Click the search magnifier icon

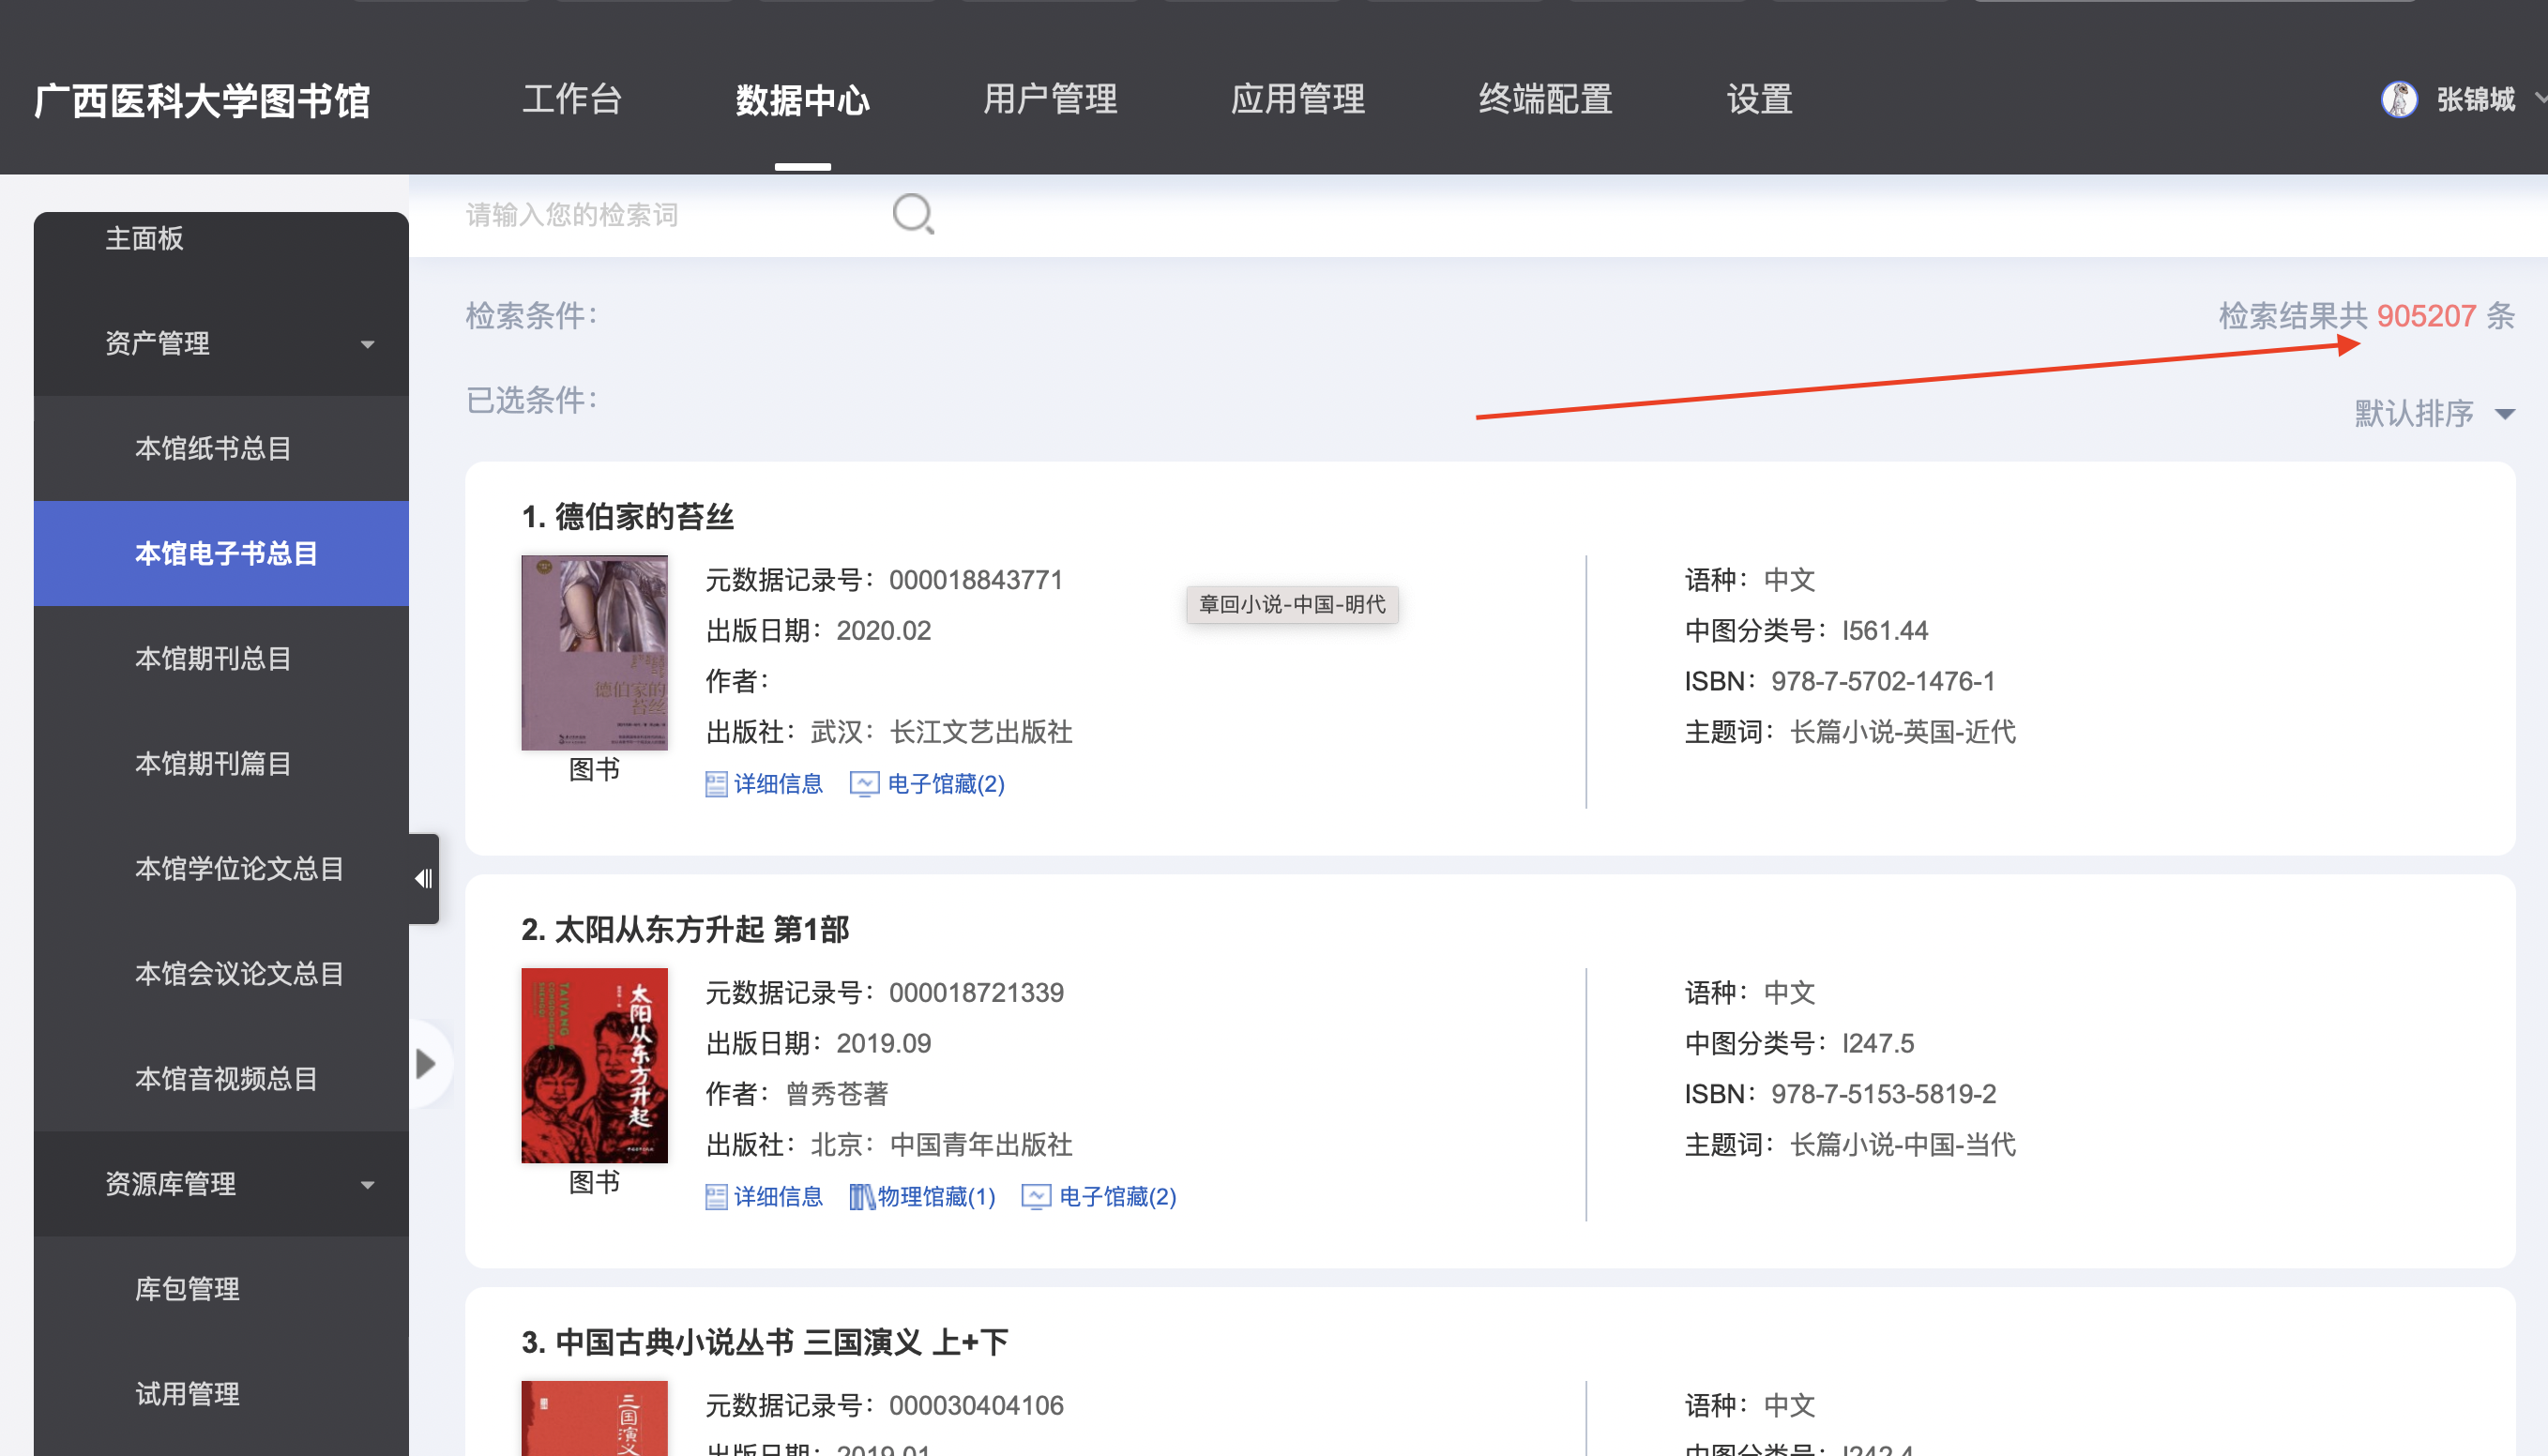tap(913, 214)
